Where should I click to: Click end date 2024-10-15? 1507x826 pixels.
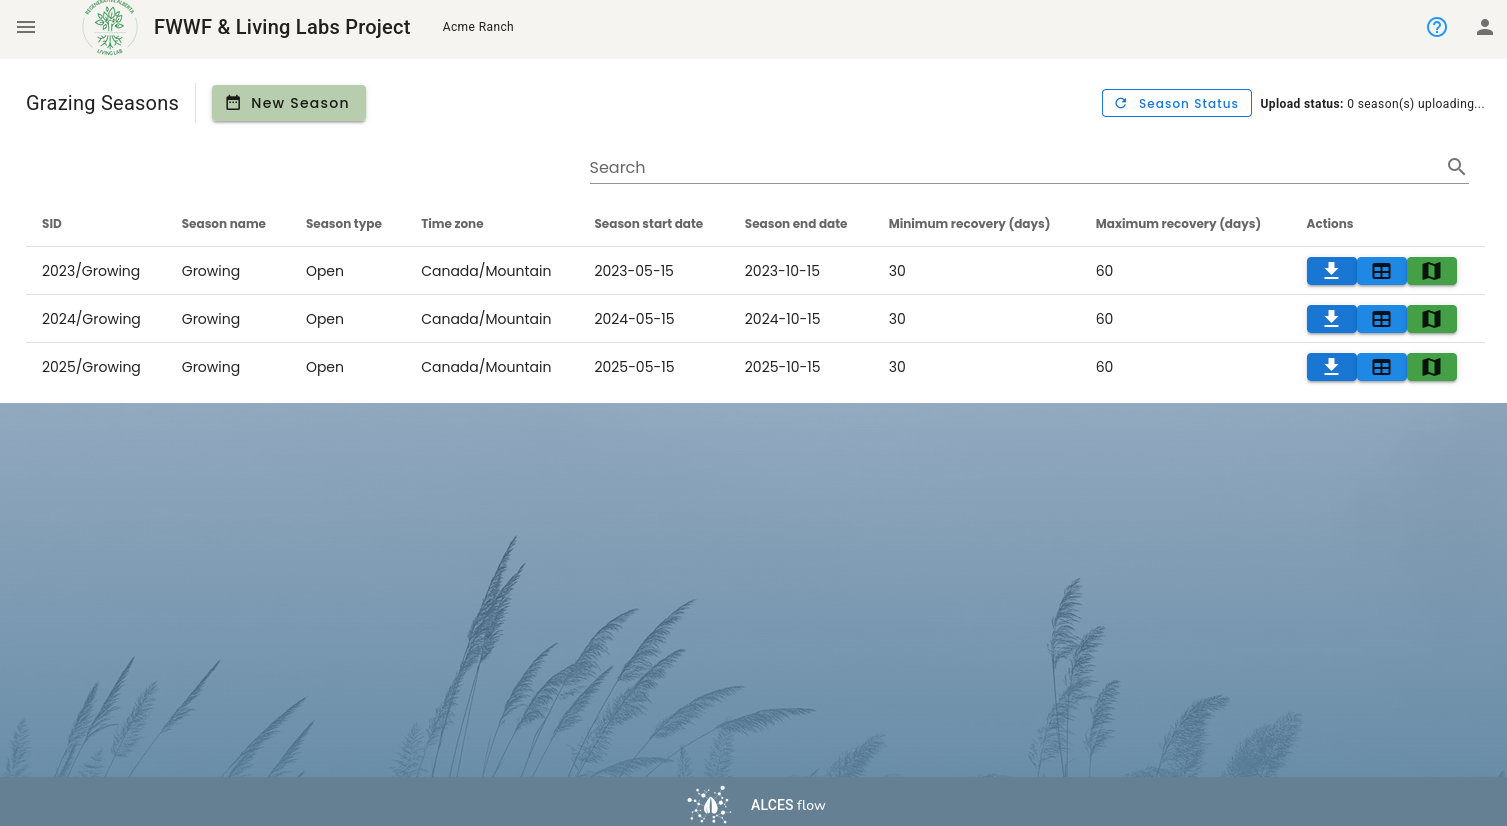pos(782,319)
